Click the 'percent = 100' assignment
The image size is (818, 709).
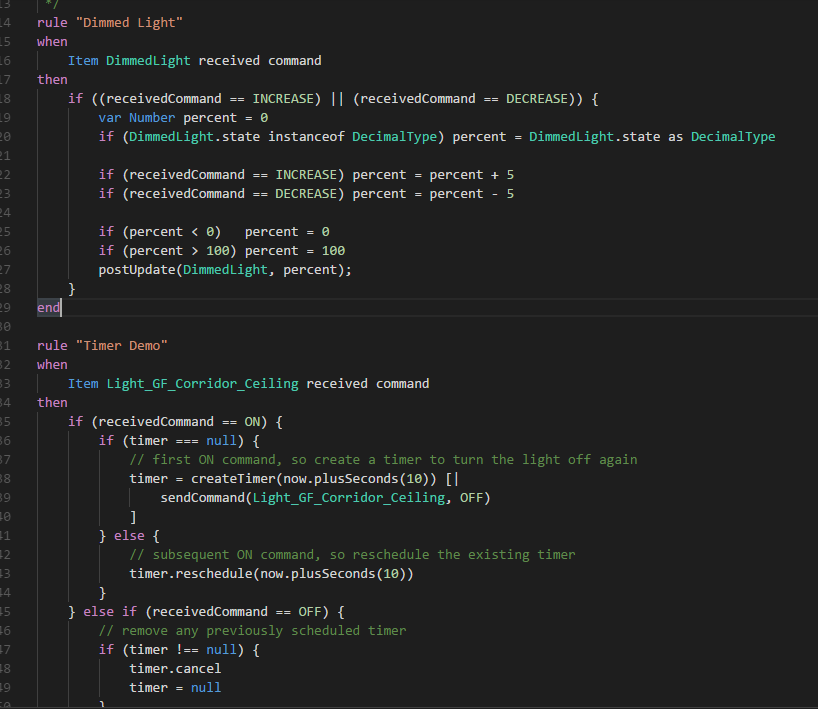(x=295, y=251)
